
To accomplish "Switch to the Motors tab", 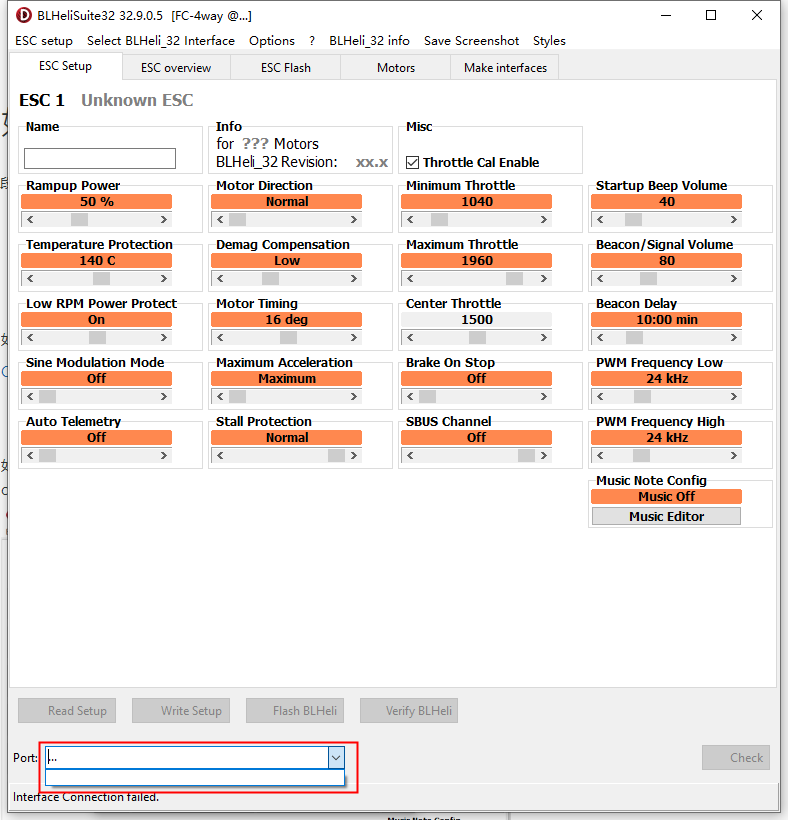I will point(396,68).
